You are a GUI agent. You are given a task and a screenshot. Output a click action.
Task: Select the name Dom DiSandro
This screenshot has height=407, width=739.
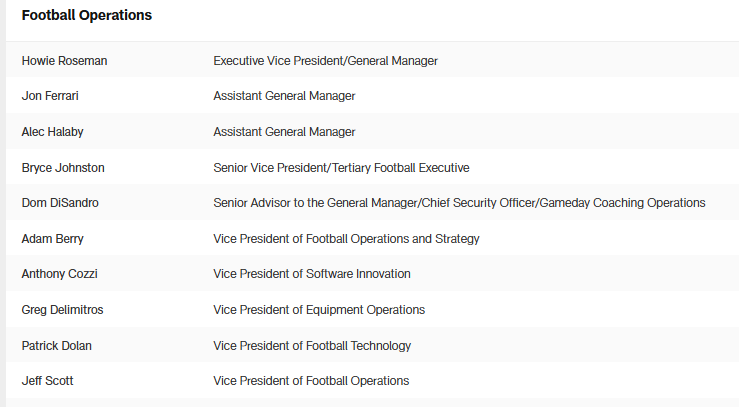click(x=60, y=203)
